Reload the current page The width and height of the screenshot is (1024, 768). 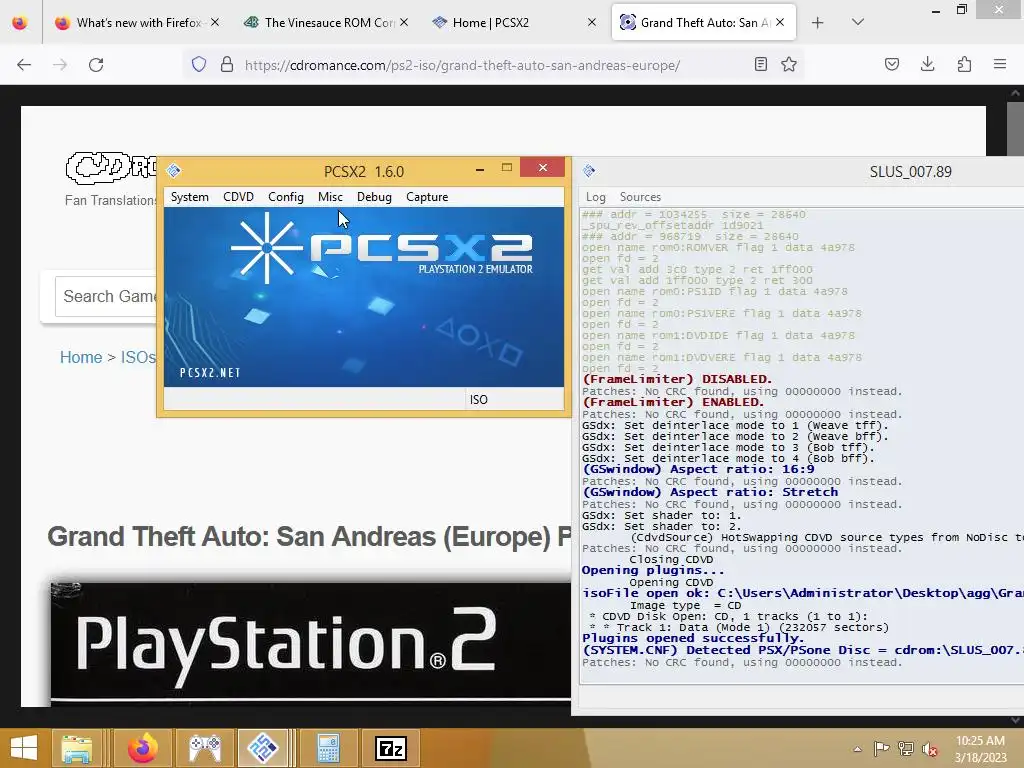pyautogui.click(x=96, y=65)
